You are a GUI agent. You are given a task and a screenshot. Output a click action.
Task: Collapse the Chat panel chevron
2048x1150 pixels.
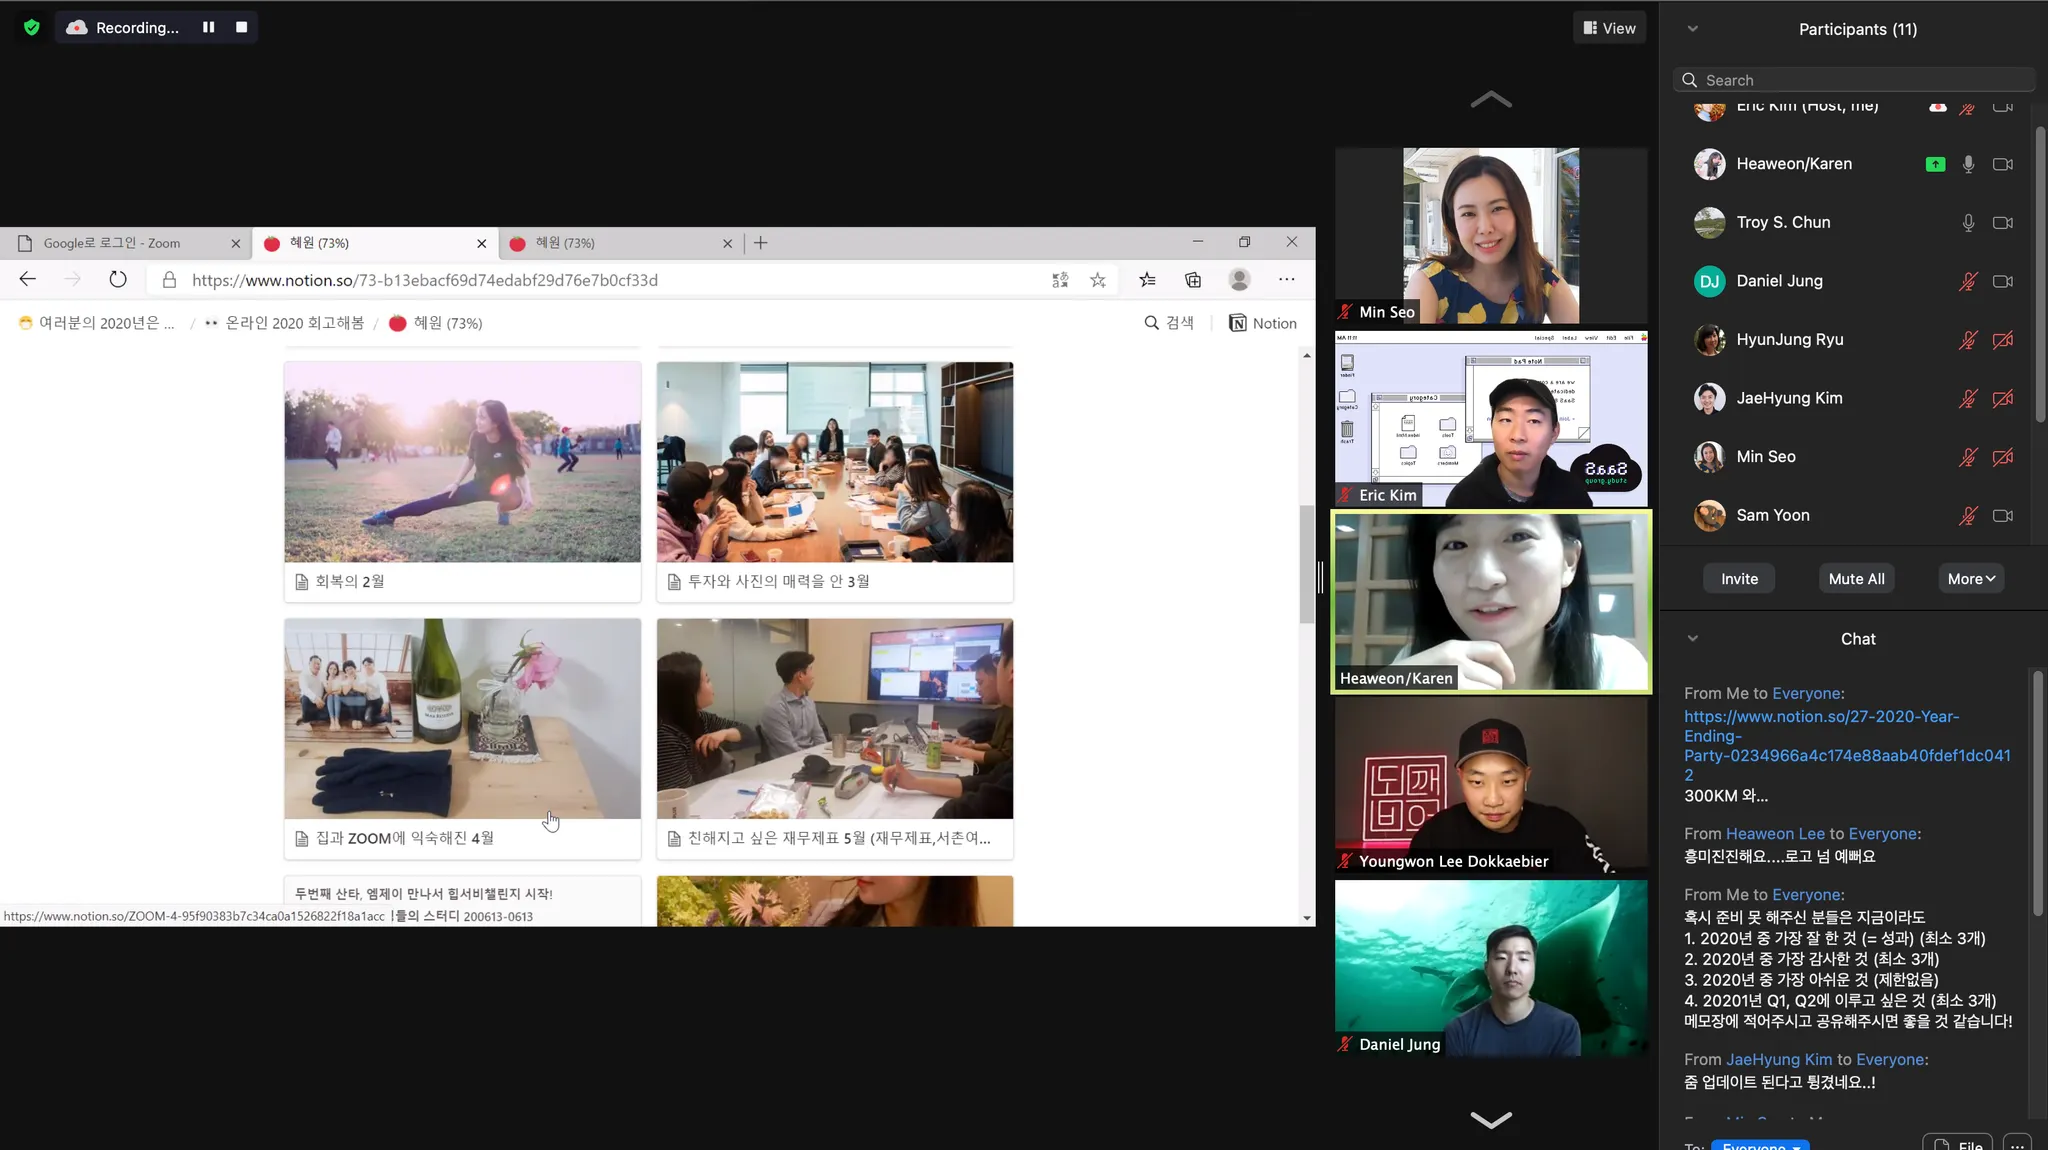(x=1692, y=639)
